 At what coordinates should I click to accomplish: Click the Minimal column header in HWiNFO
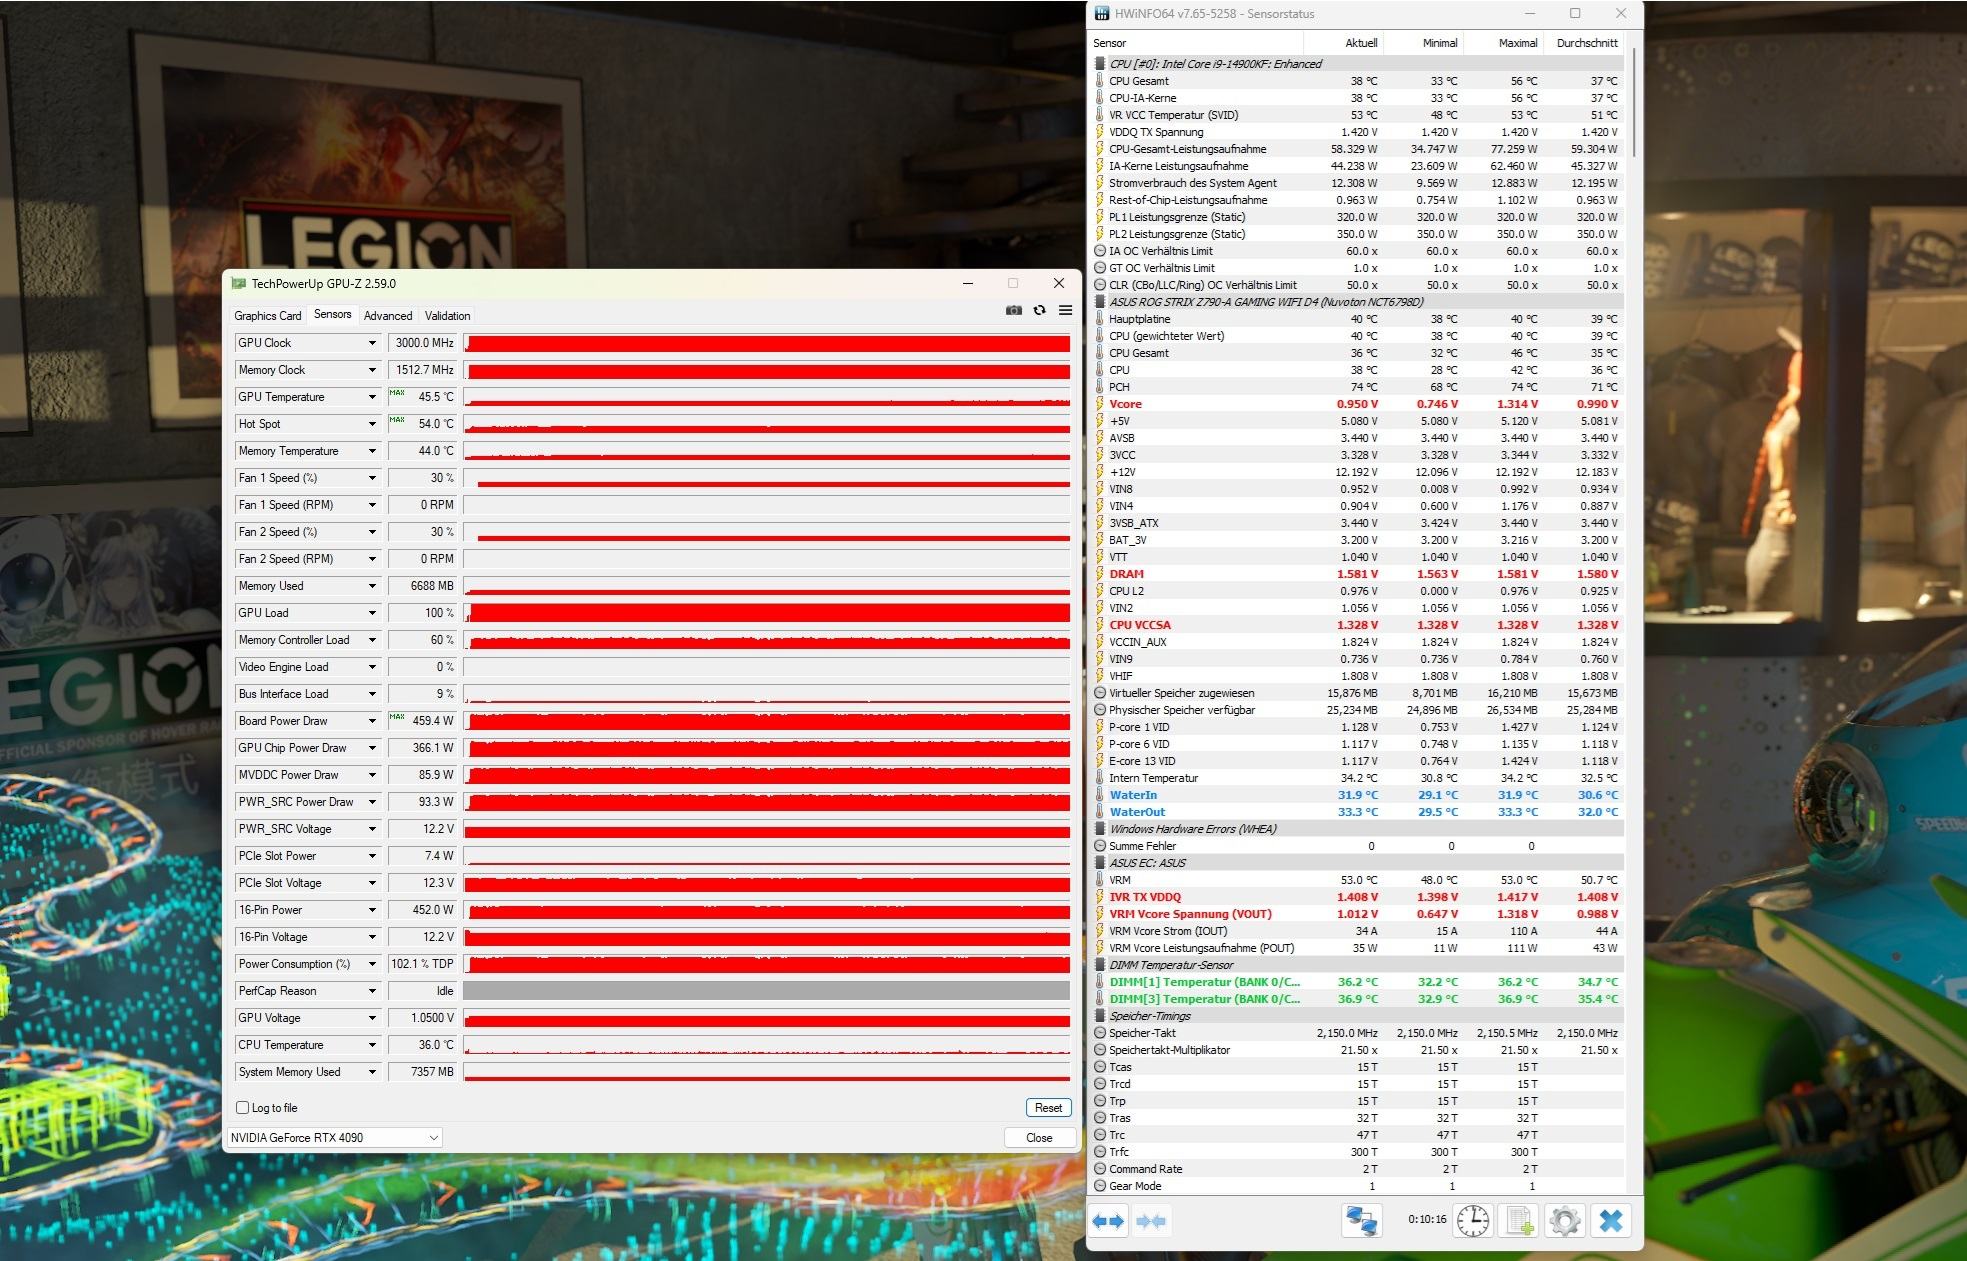(1424, 43)
